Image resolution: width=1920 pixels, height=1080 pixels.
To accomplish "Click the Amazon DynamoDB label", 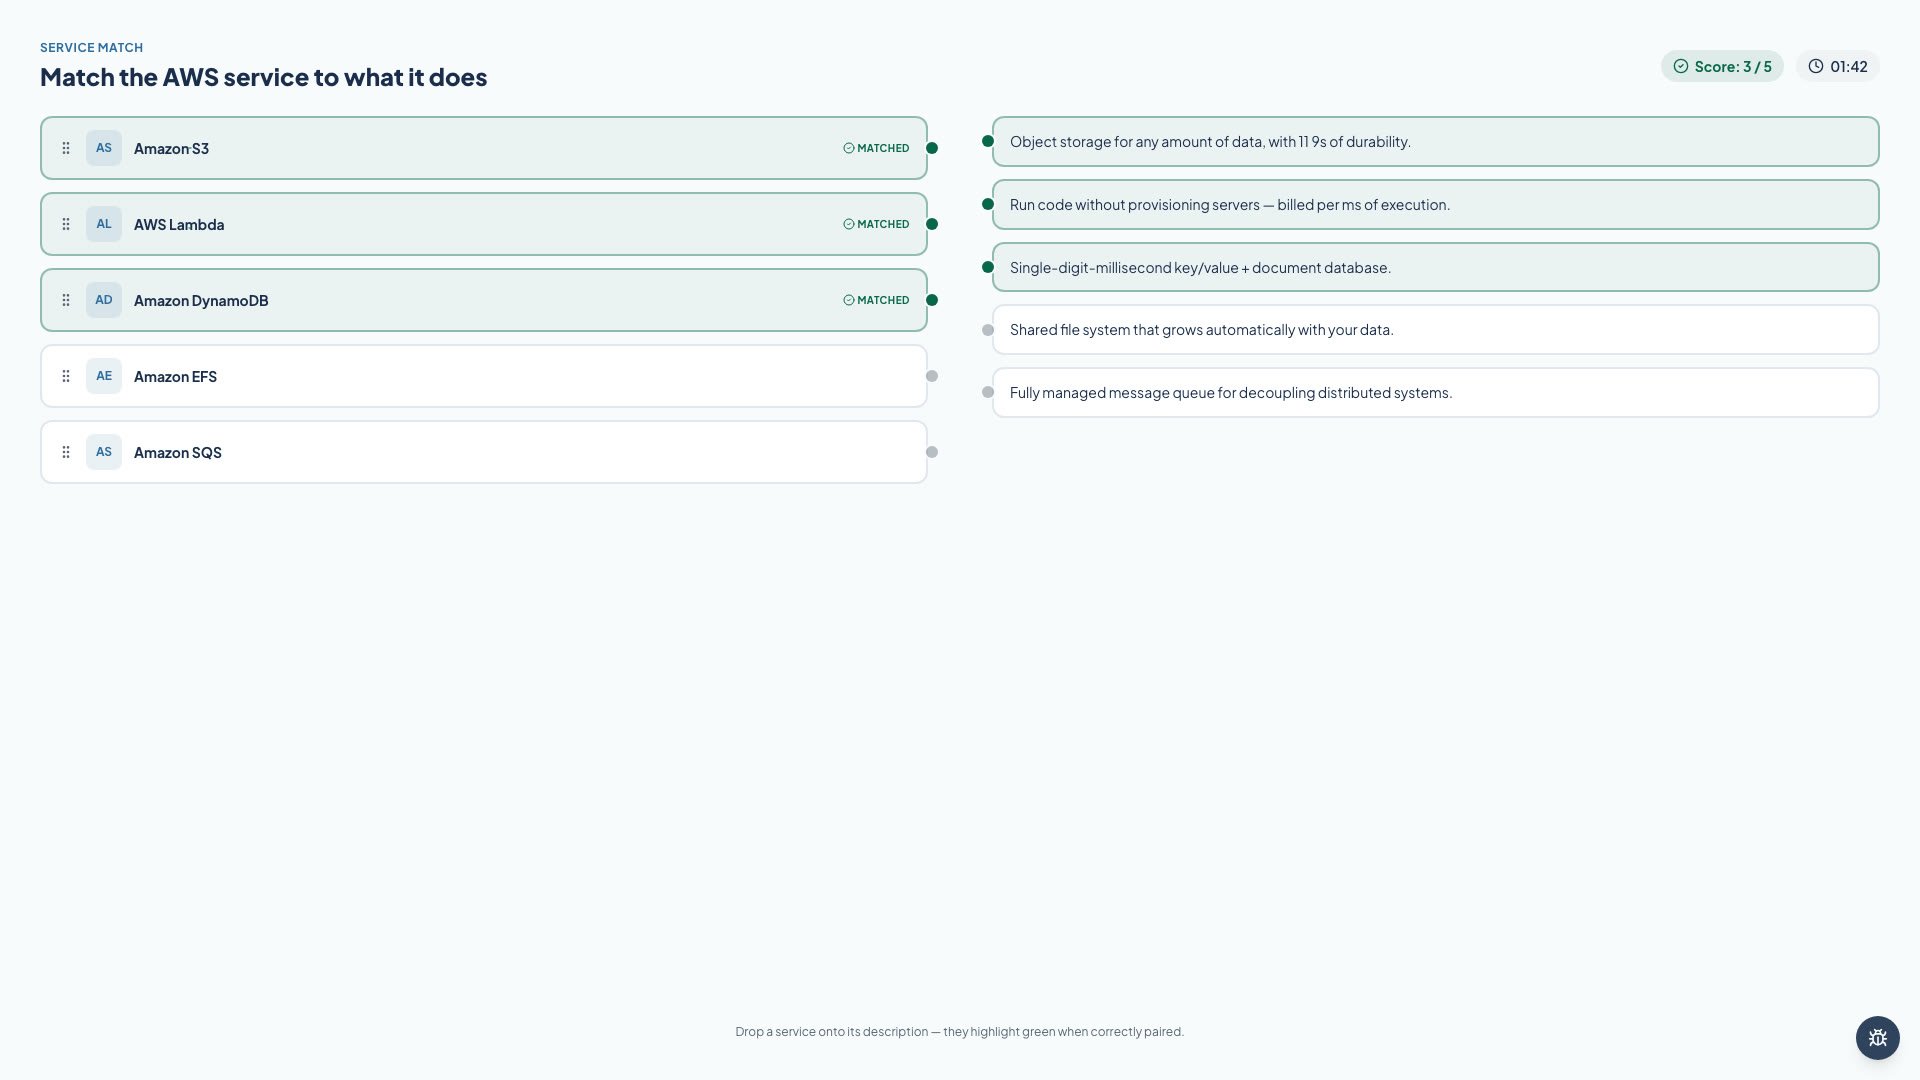I will click(201, 300).
